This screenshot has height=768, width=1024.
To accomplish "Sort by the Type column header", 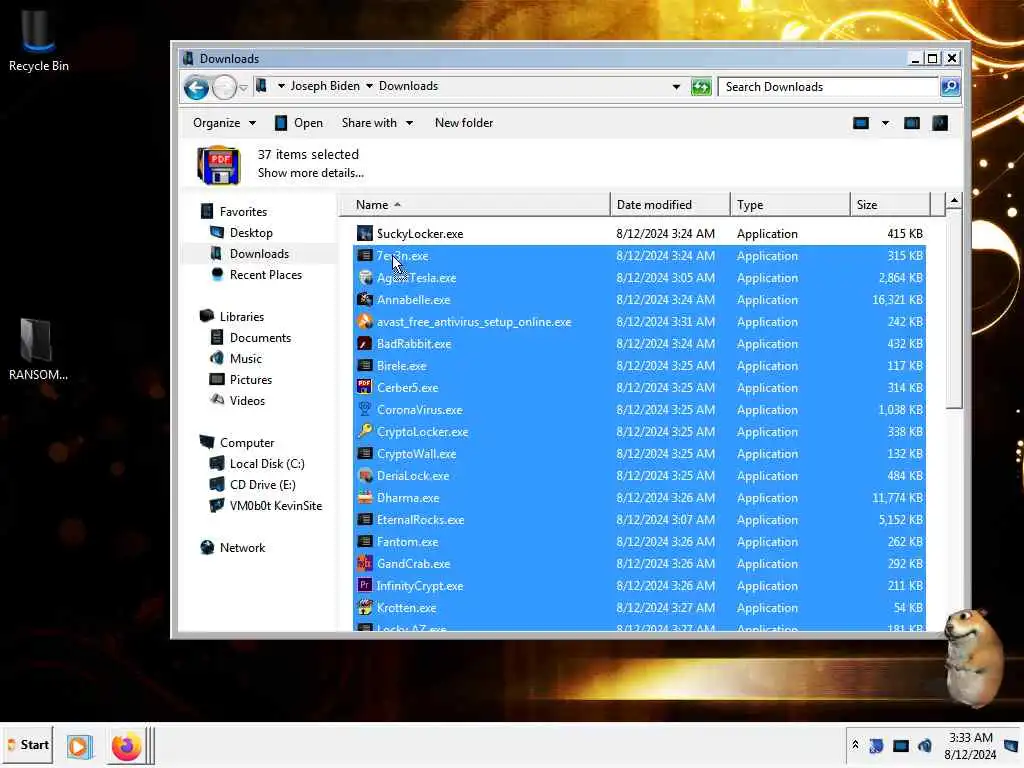I will (x=790, y=205).
